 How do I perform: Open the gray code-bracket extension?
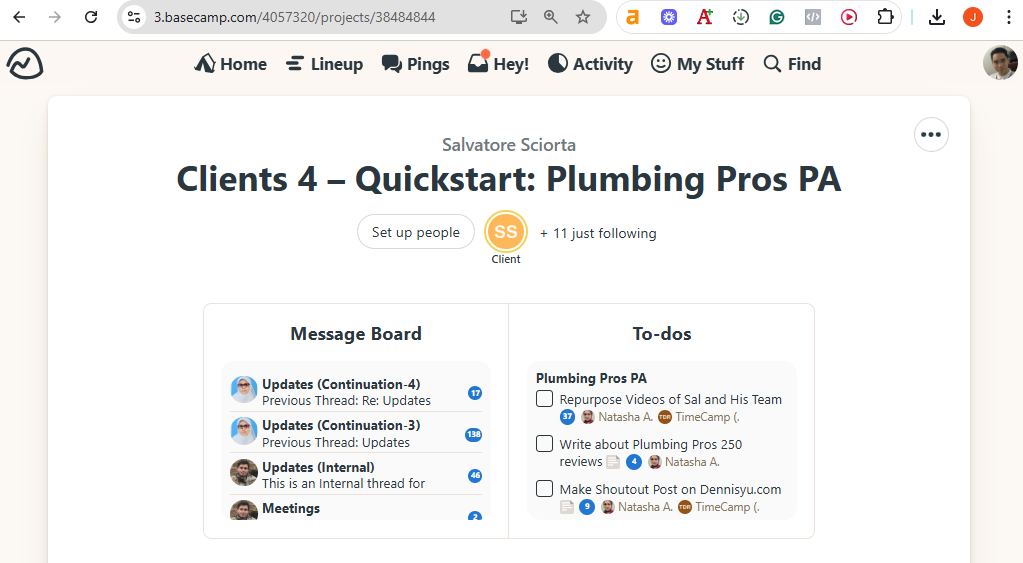pyautogui.click(x=813, y=17)
